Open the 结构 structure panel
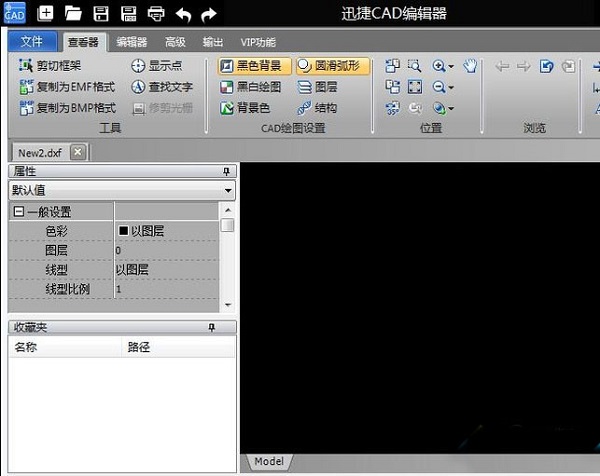 click(317, 108)
